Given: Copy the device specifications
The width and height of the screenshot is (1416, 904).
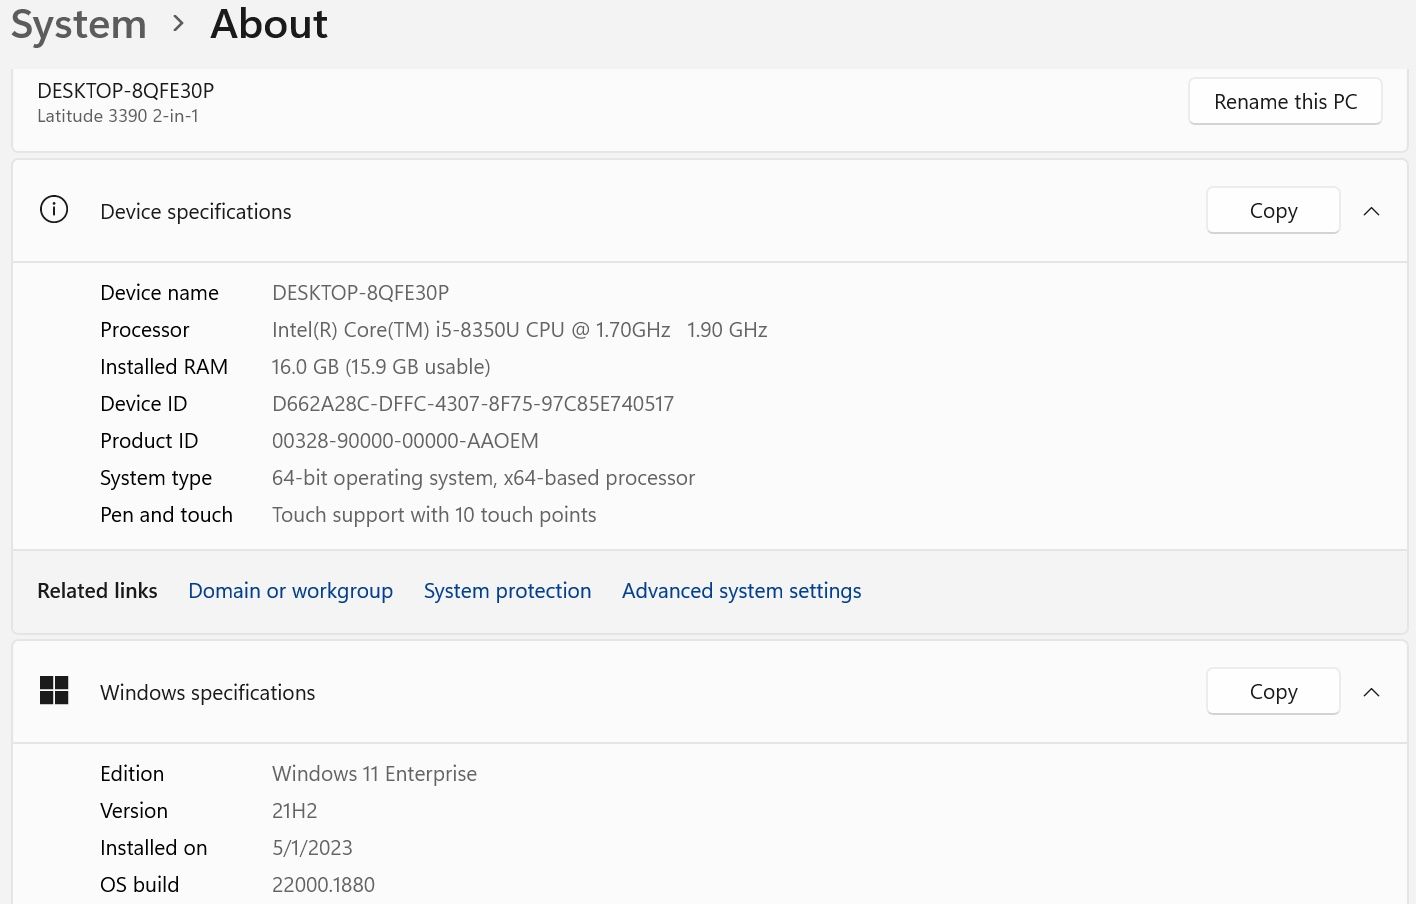Looking at the screenshot, I should (1272, 211).
